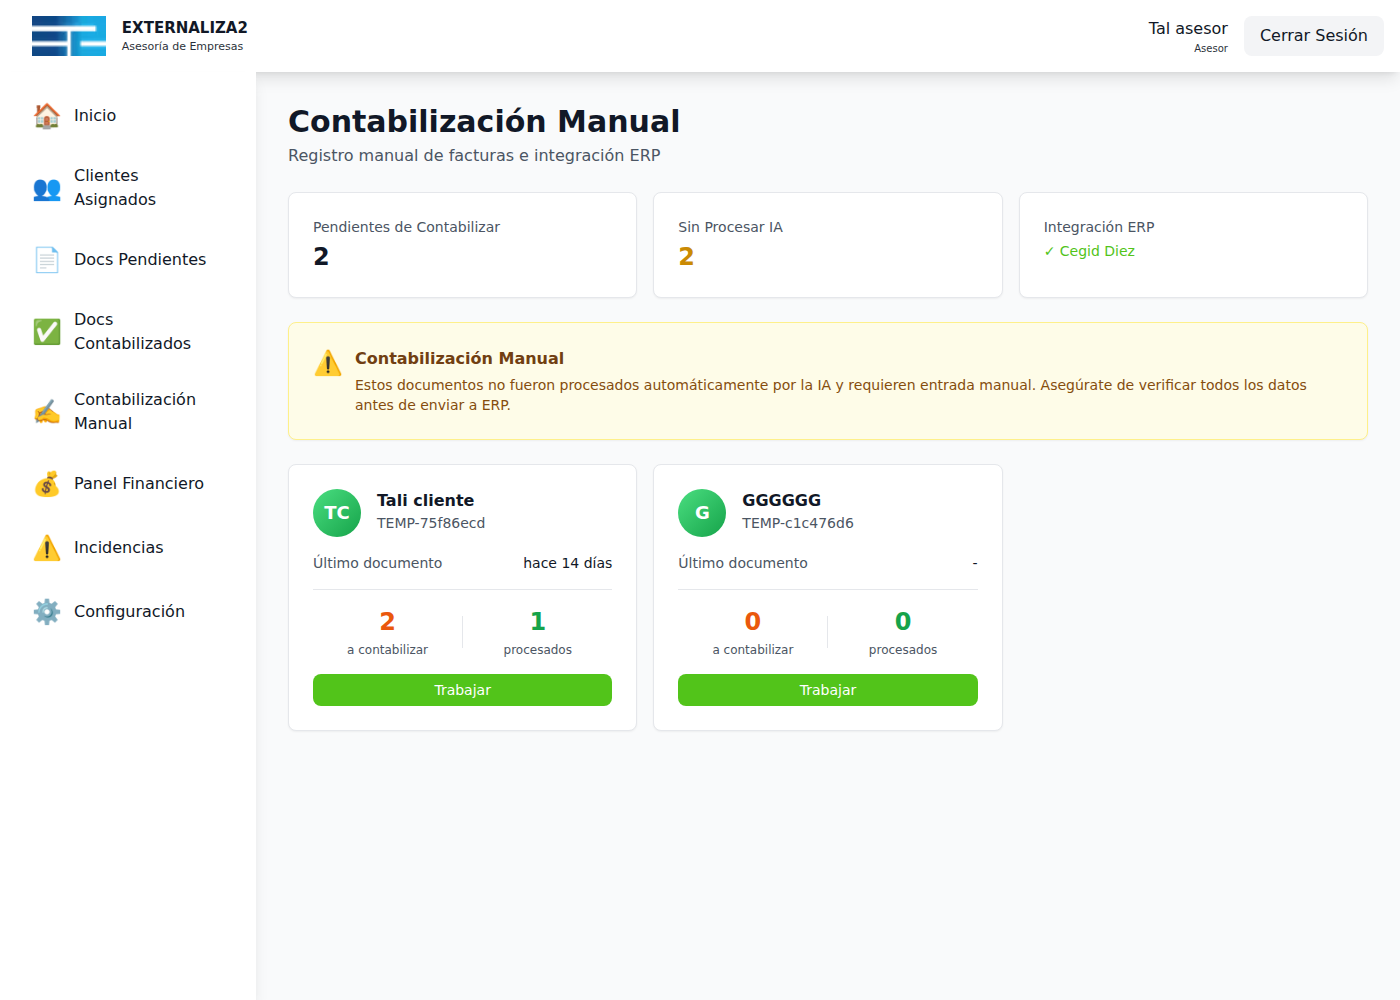Click the house icon beside Inicio

(x=47, y=116)
